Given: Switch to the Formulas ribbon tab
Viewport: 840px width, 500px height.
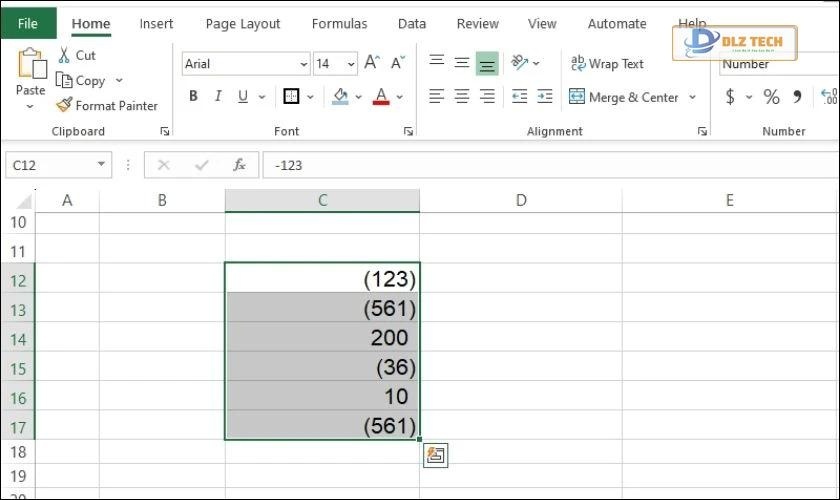Looking at the screenshot, I should (339, 23).
